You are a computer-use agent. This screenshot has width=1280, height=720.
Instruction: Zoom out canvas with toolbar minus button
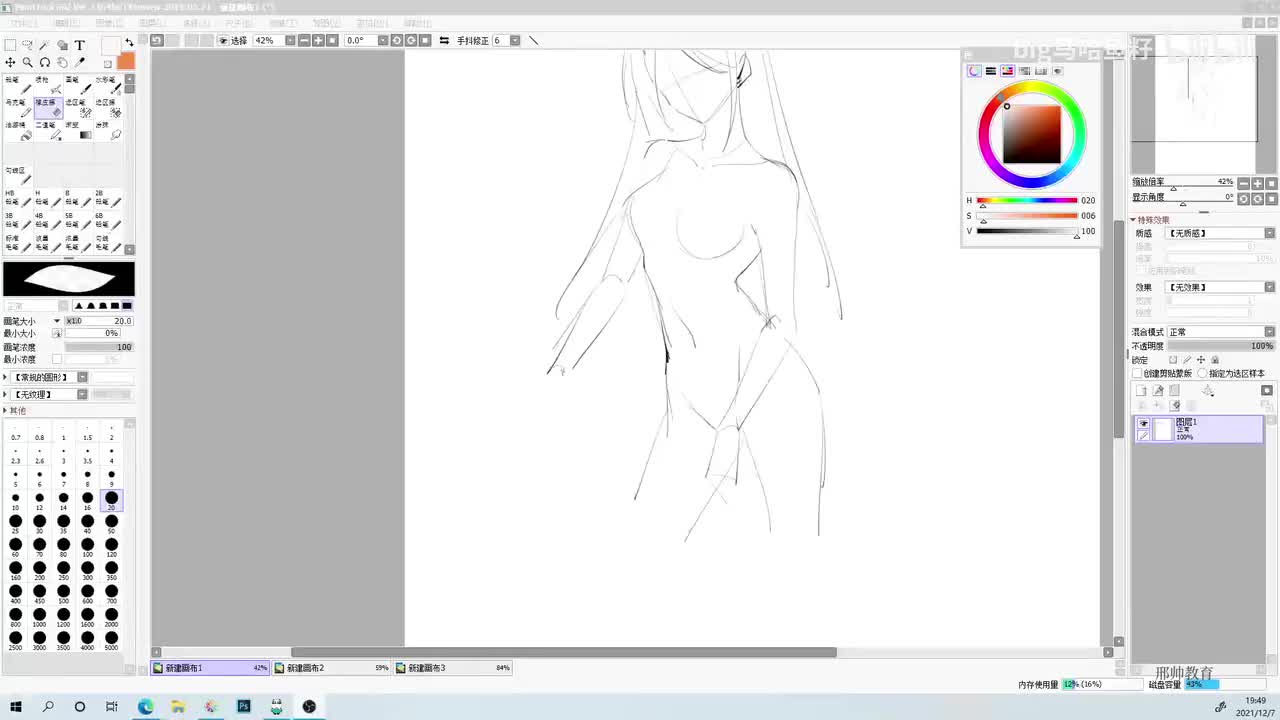point(304,40)
